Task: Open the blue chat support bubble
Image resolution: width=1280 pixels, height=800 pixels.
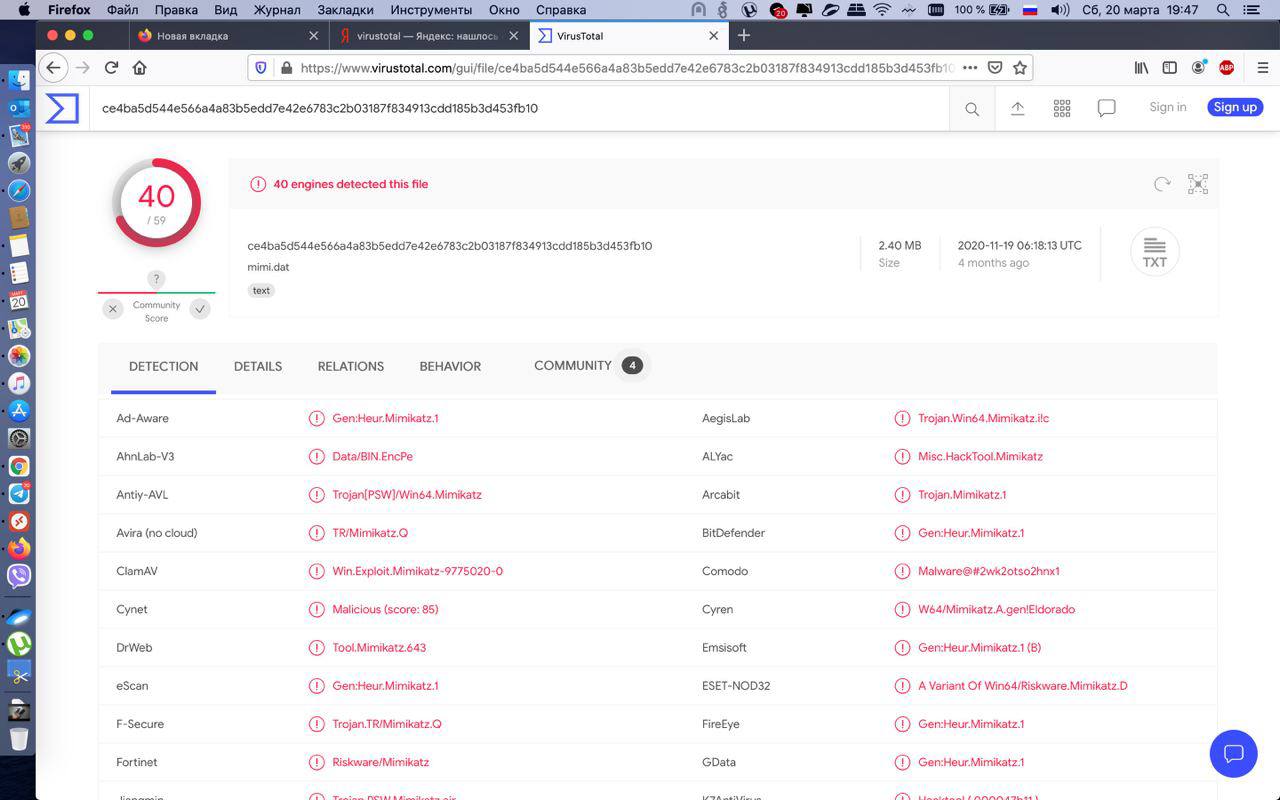Action: [1233, 753]
